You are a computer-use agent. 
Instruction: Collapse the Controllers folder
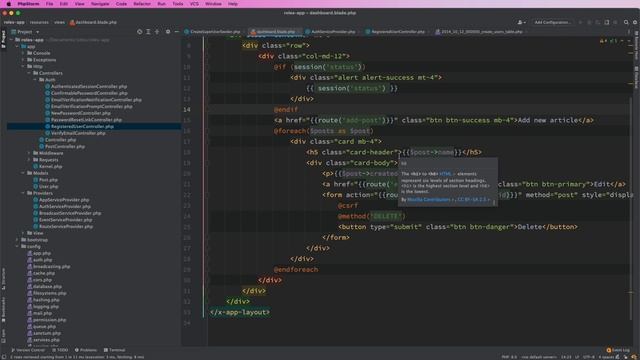pos(29,73)
